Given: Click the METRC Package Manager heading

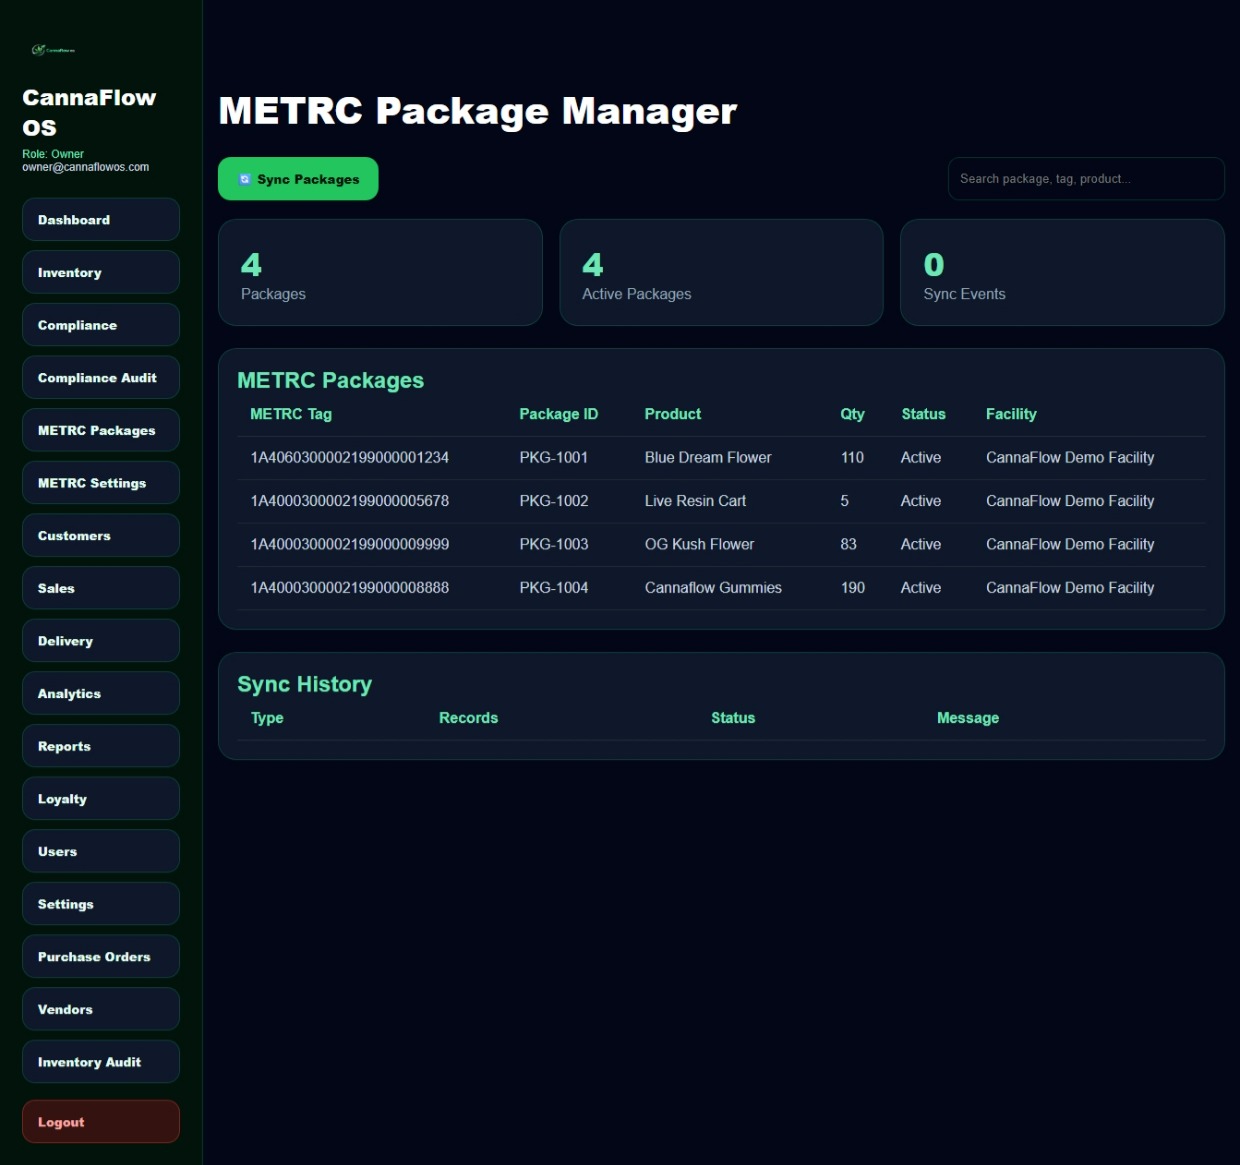Looking at the screenshot, I should point(478,111).
